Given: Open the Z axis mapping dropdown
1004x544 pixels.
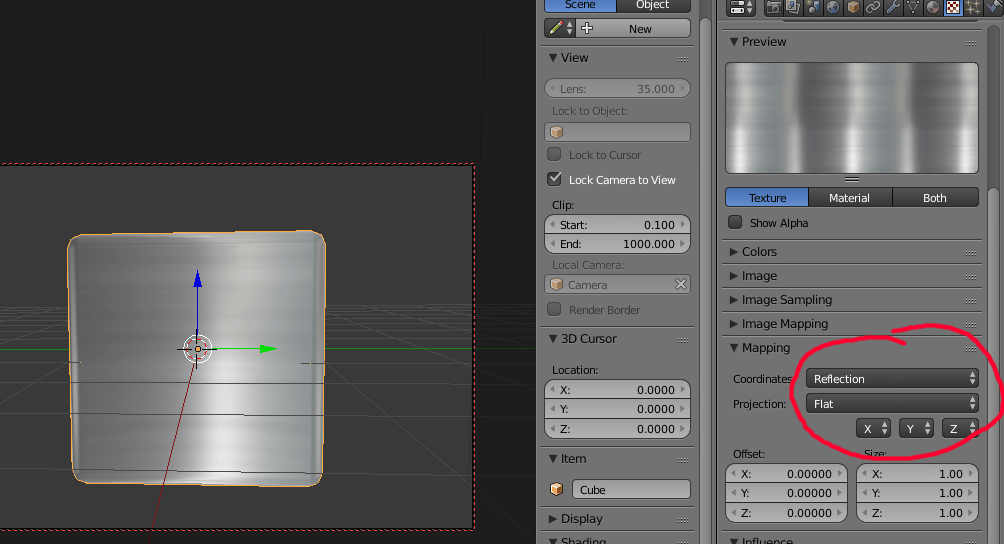Looking at the screenshot, I should coord(959,428).
